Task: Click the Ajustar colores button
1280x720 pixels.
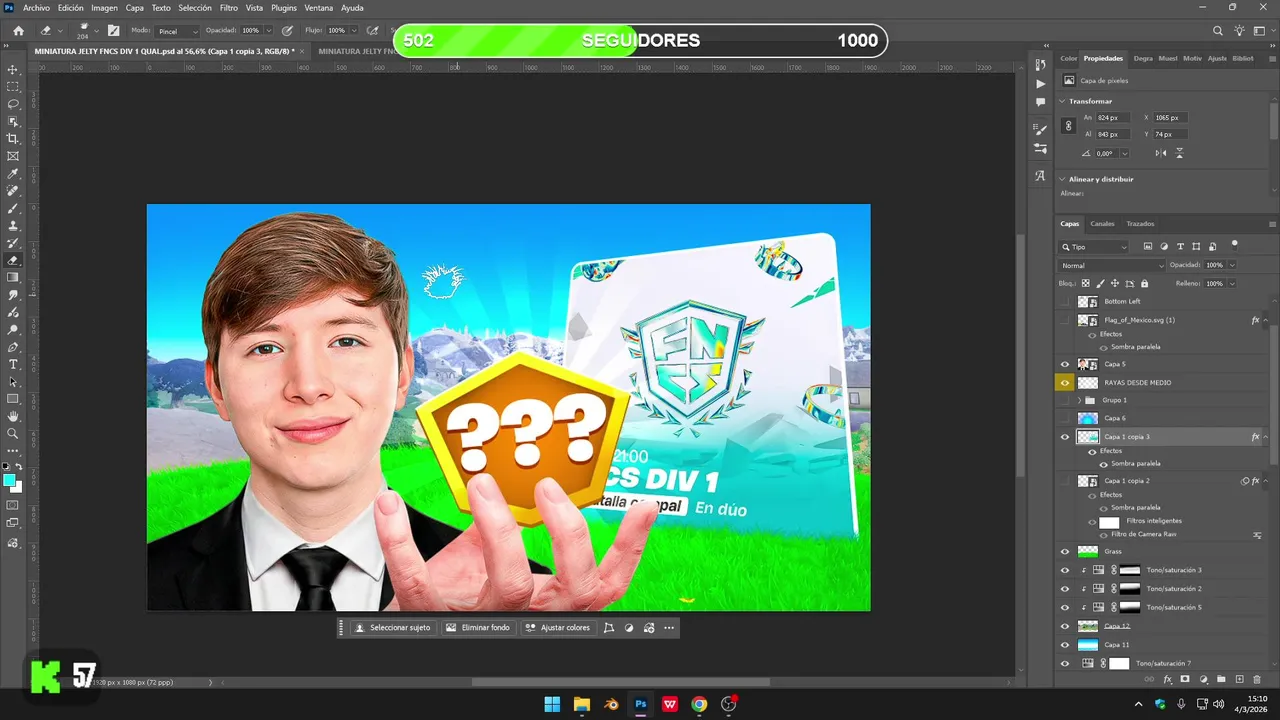Action: [558, 628]
